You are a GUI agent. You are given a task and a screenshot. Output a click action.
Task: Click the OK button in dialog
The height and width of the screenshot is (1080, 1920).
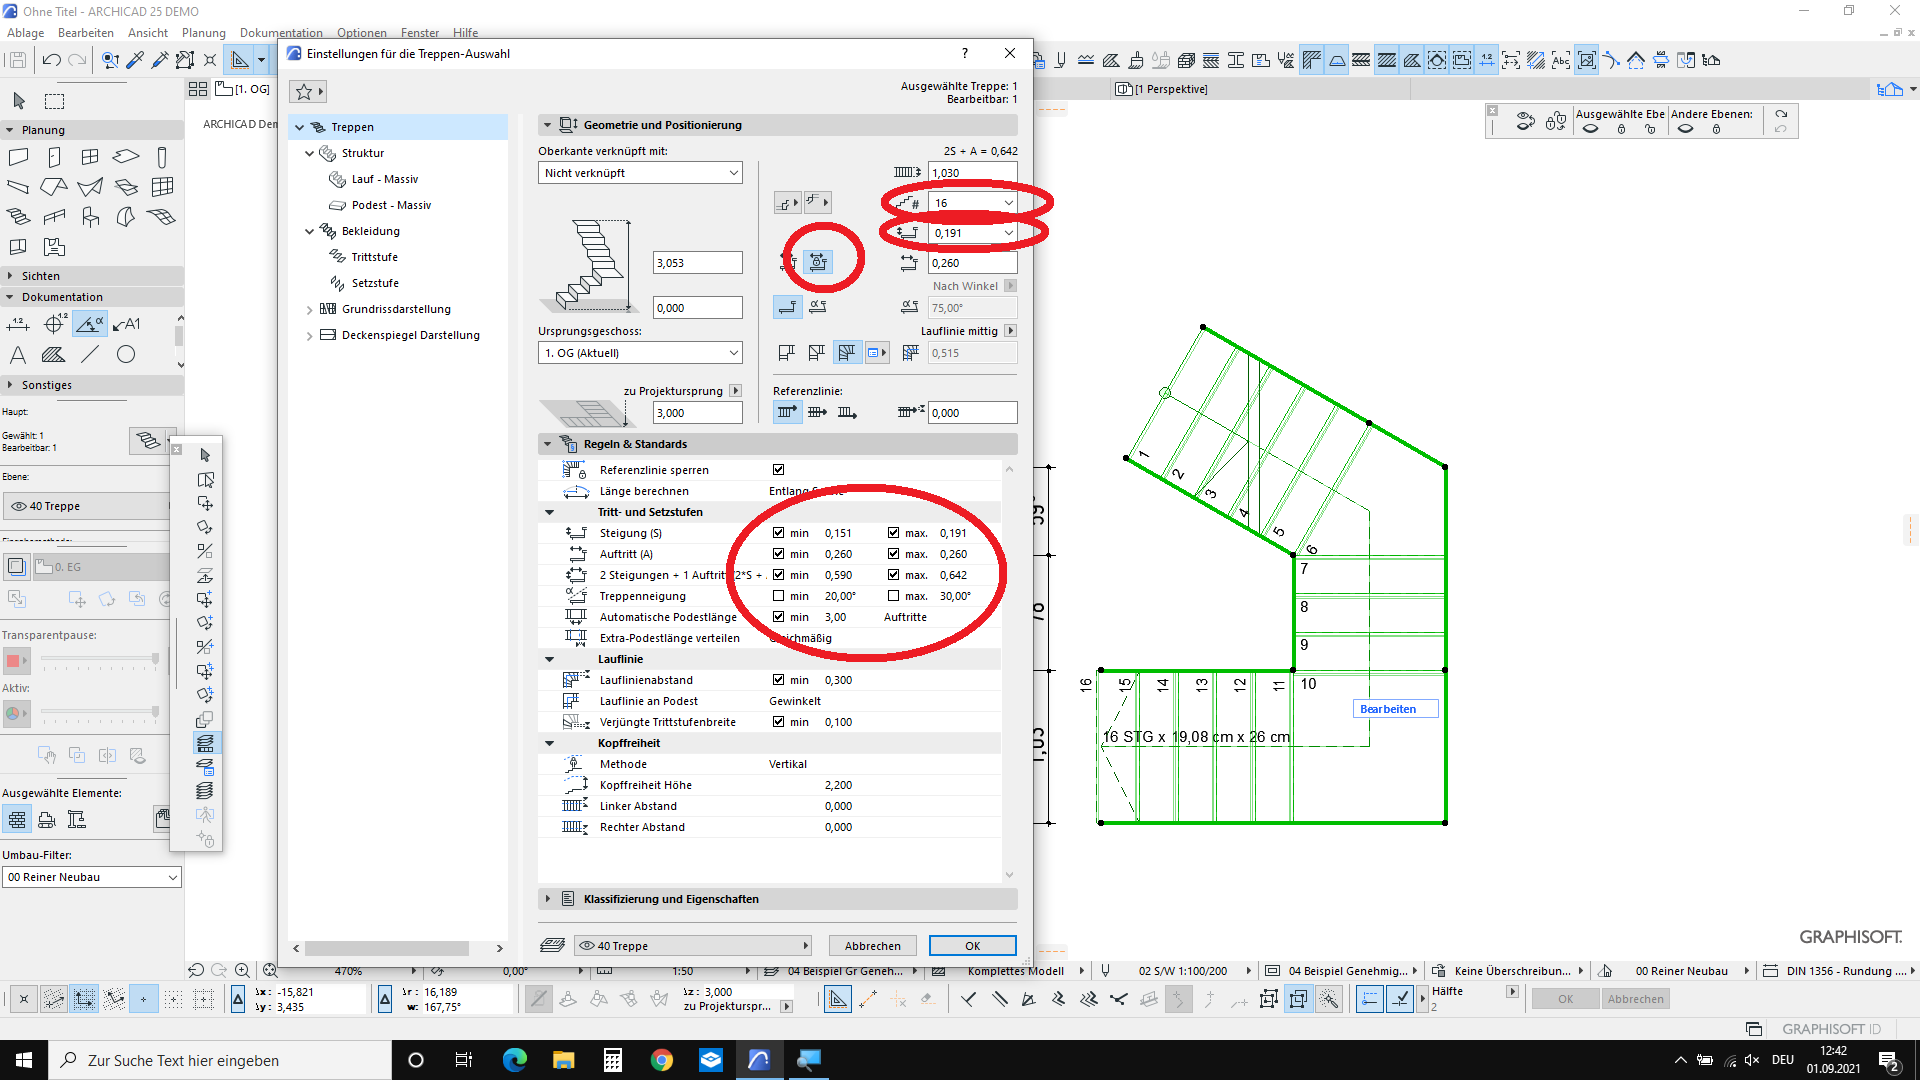(972, 946)
